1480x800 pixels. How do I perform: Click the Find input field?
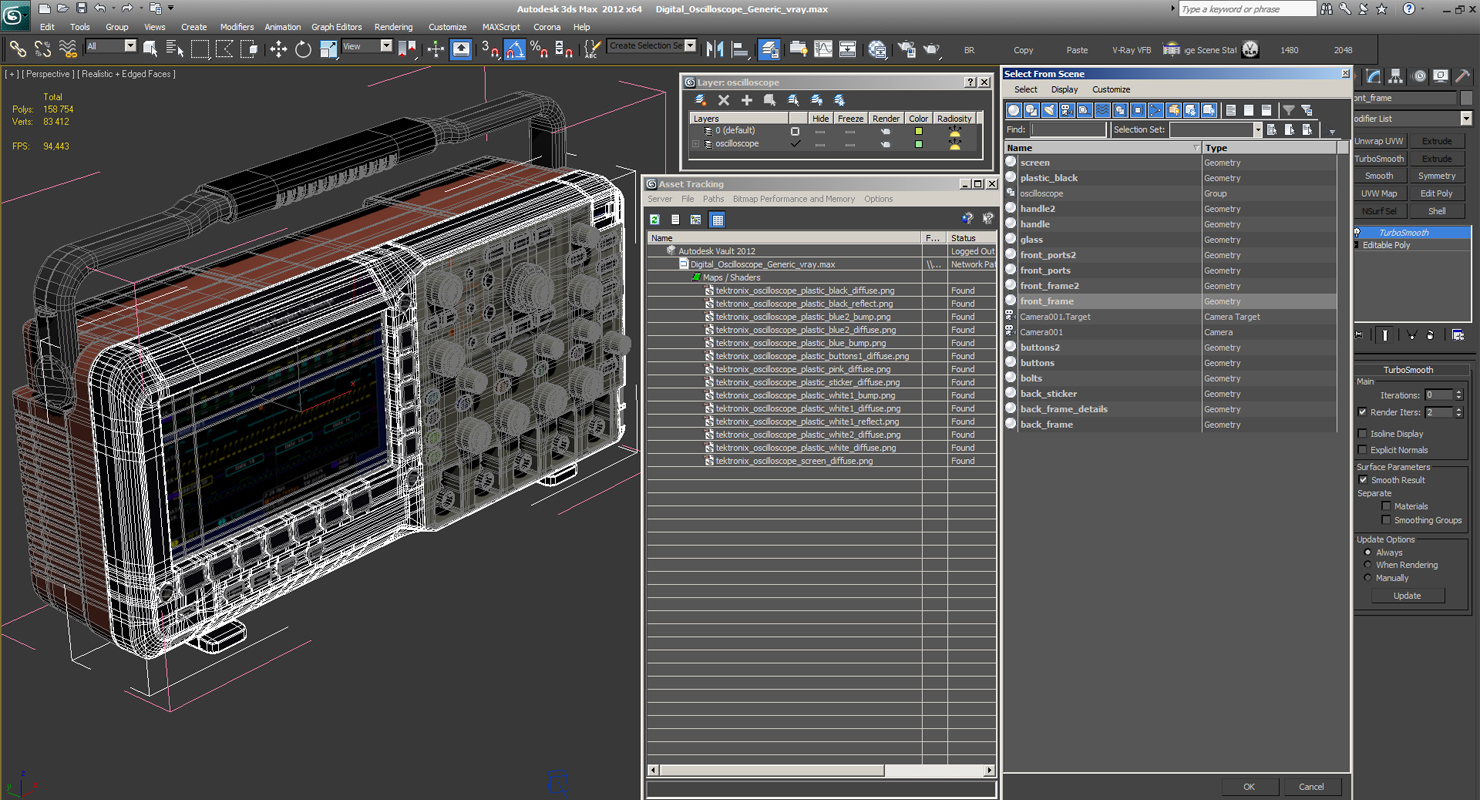click(1068, 130)
